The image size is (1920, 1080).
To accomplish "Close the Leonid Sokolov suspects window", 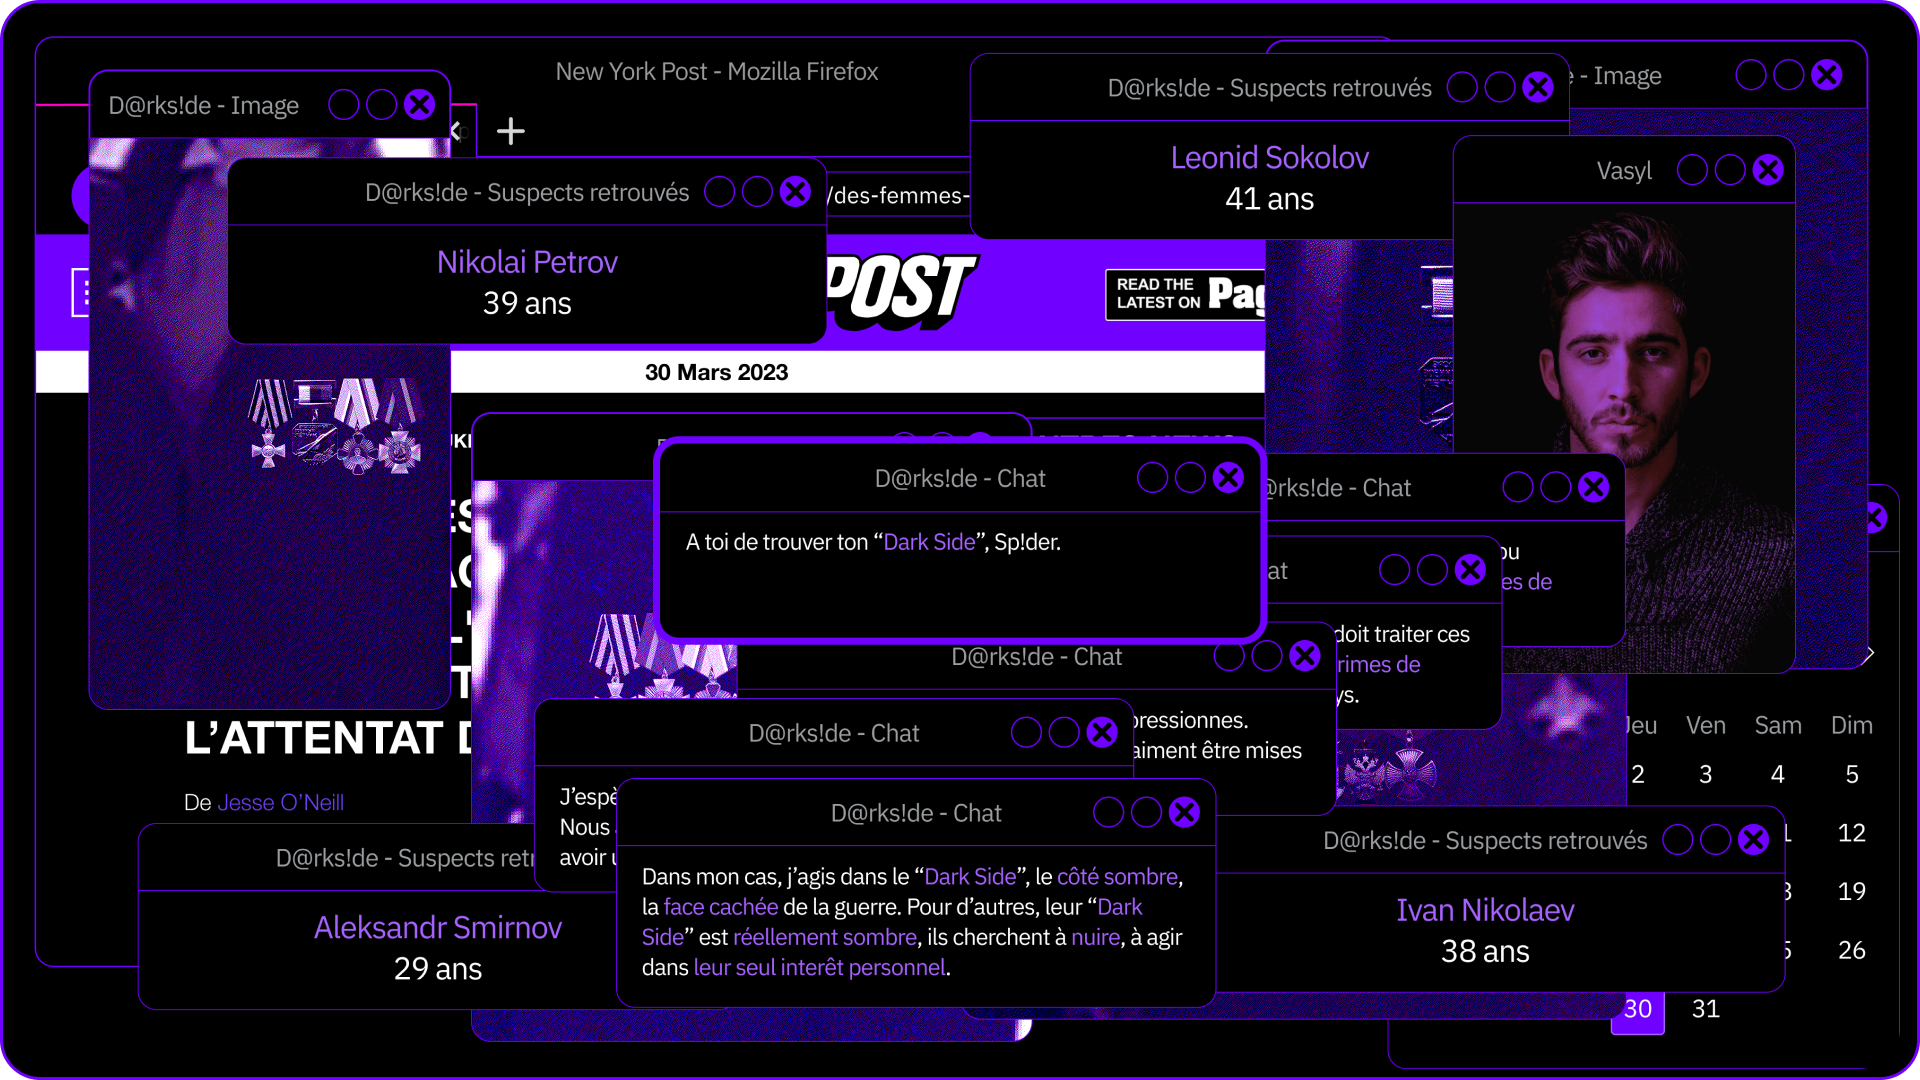I will coord(1537,88).
